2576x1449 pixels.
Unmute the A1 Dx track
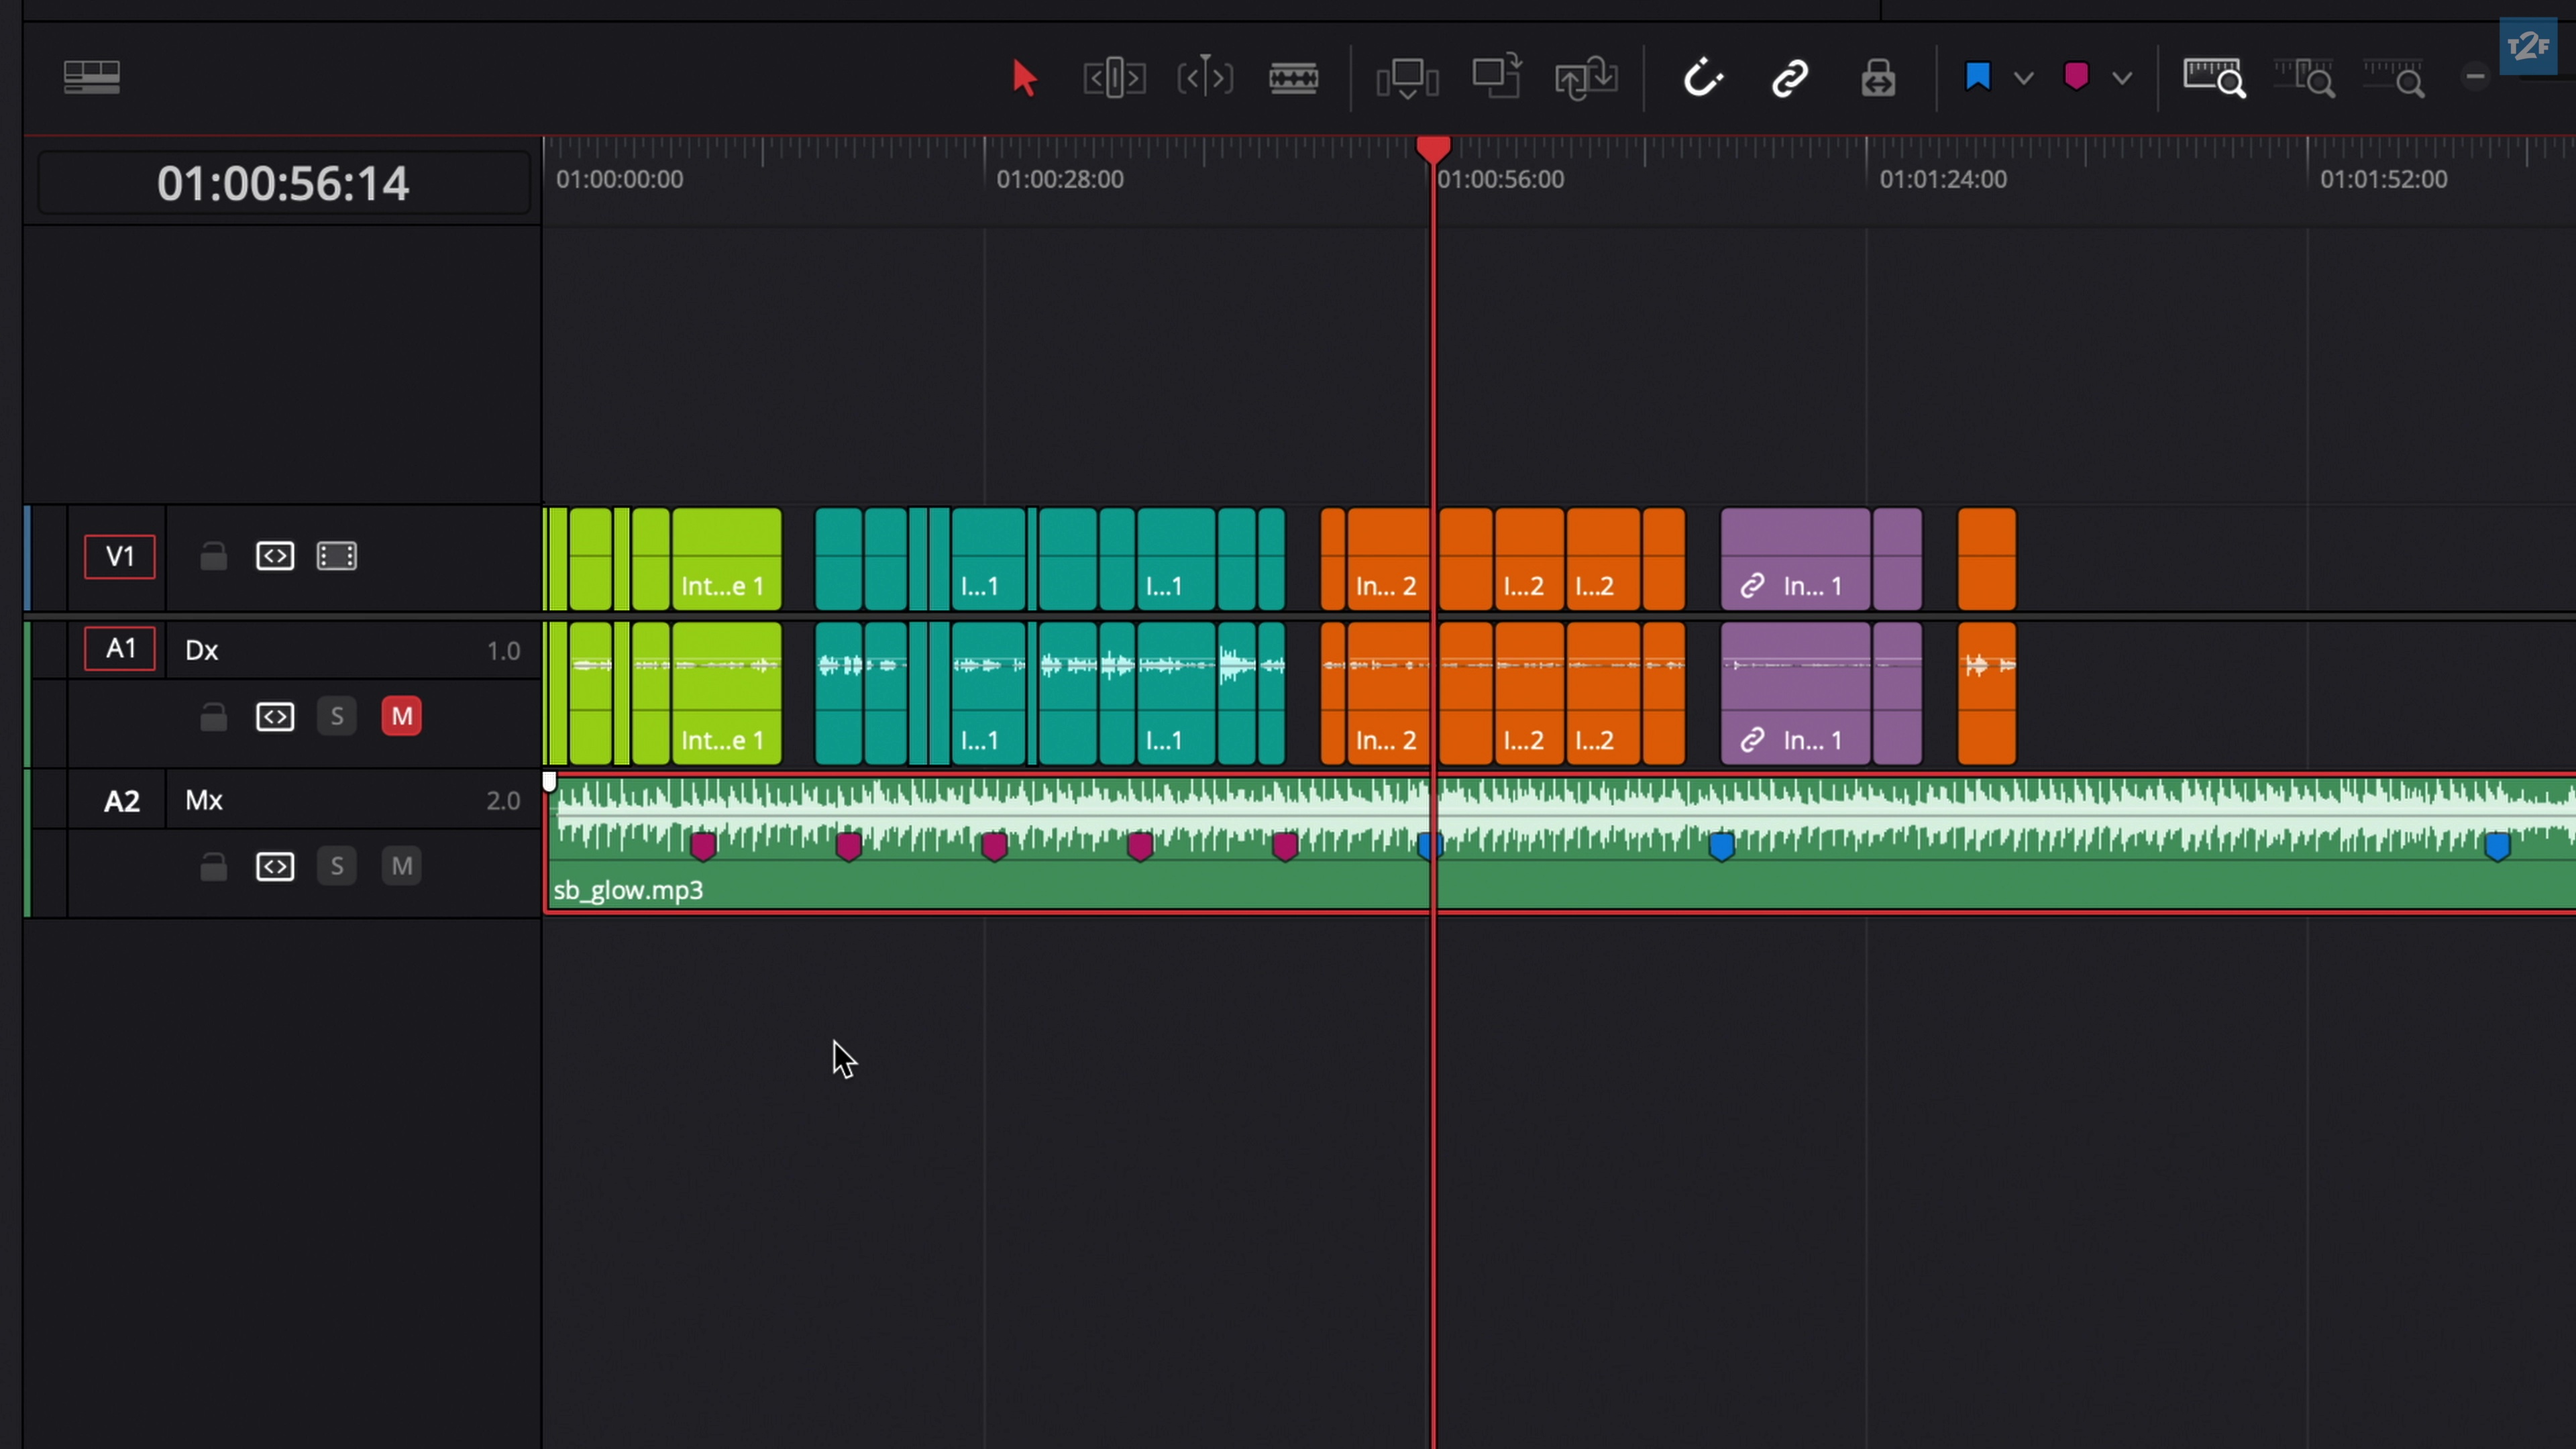point(401,716)
